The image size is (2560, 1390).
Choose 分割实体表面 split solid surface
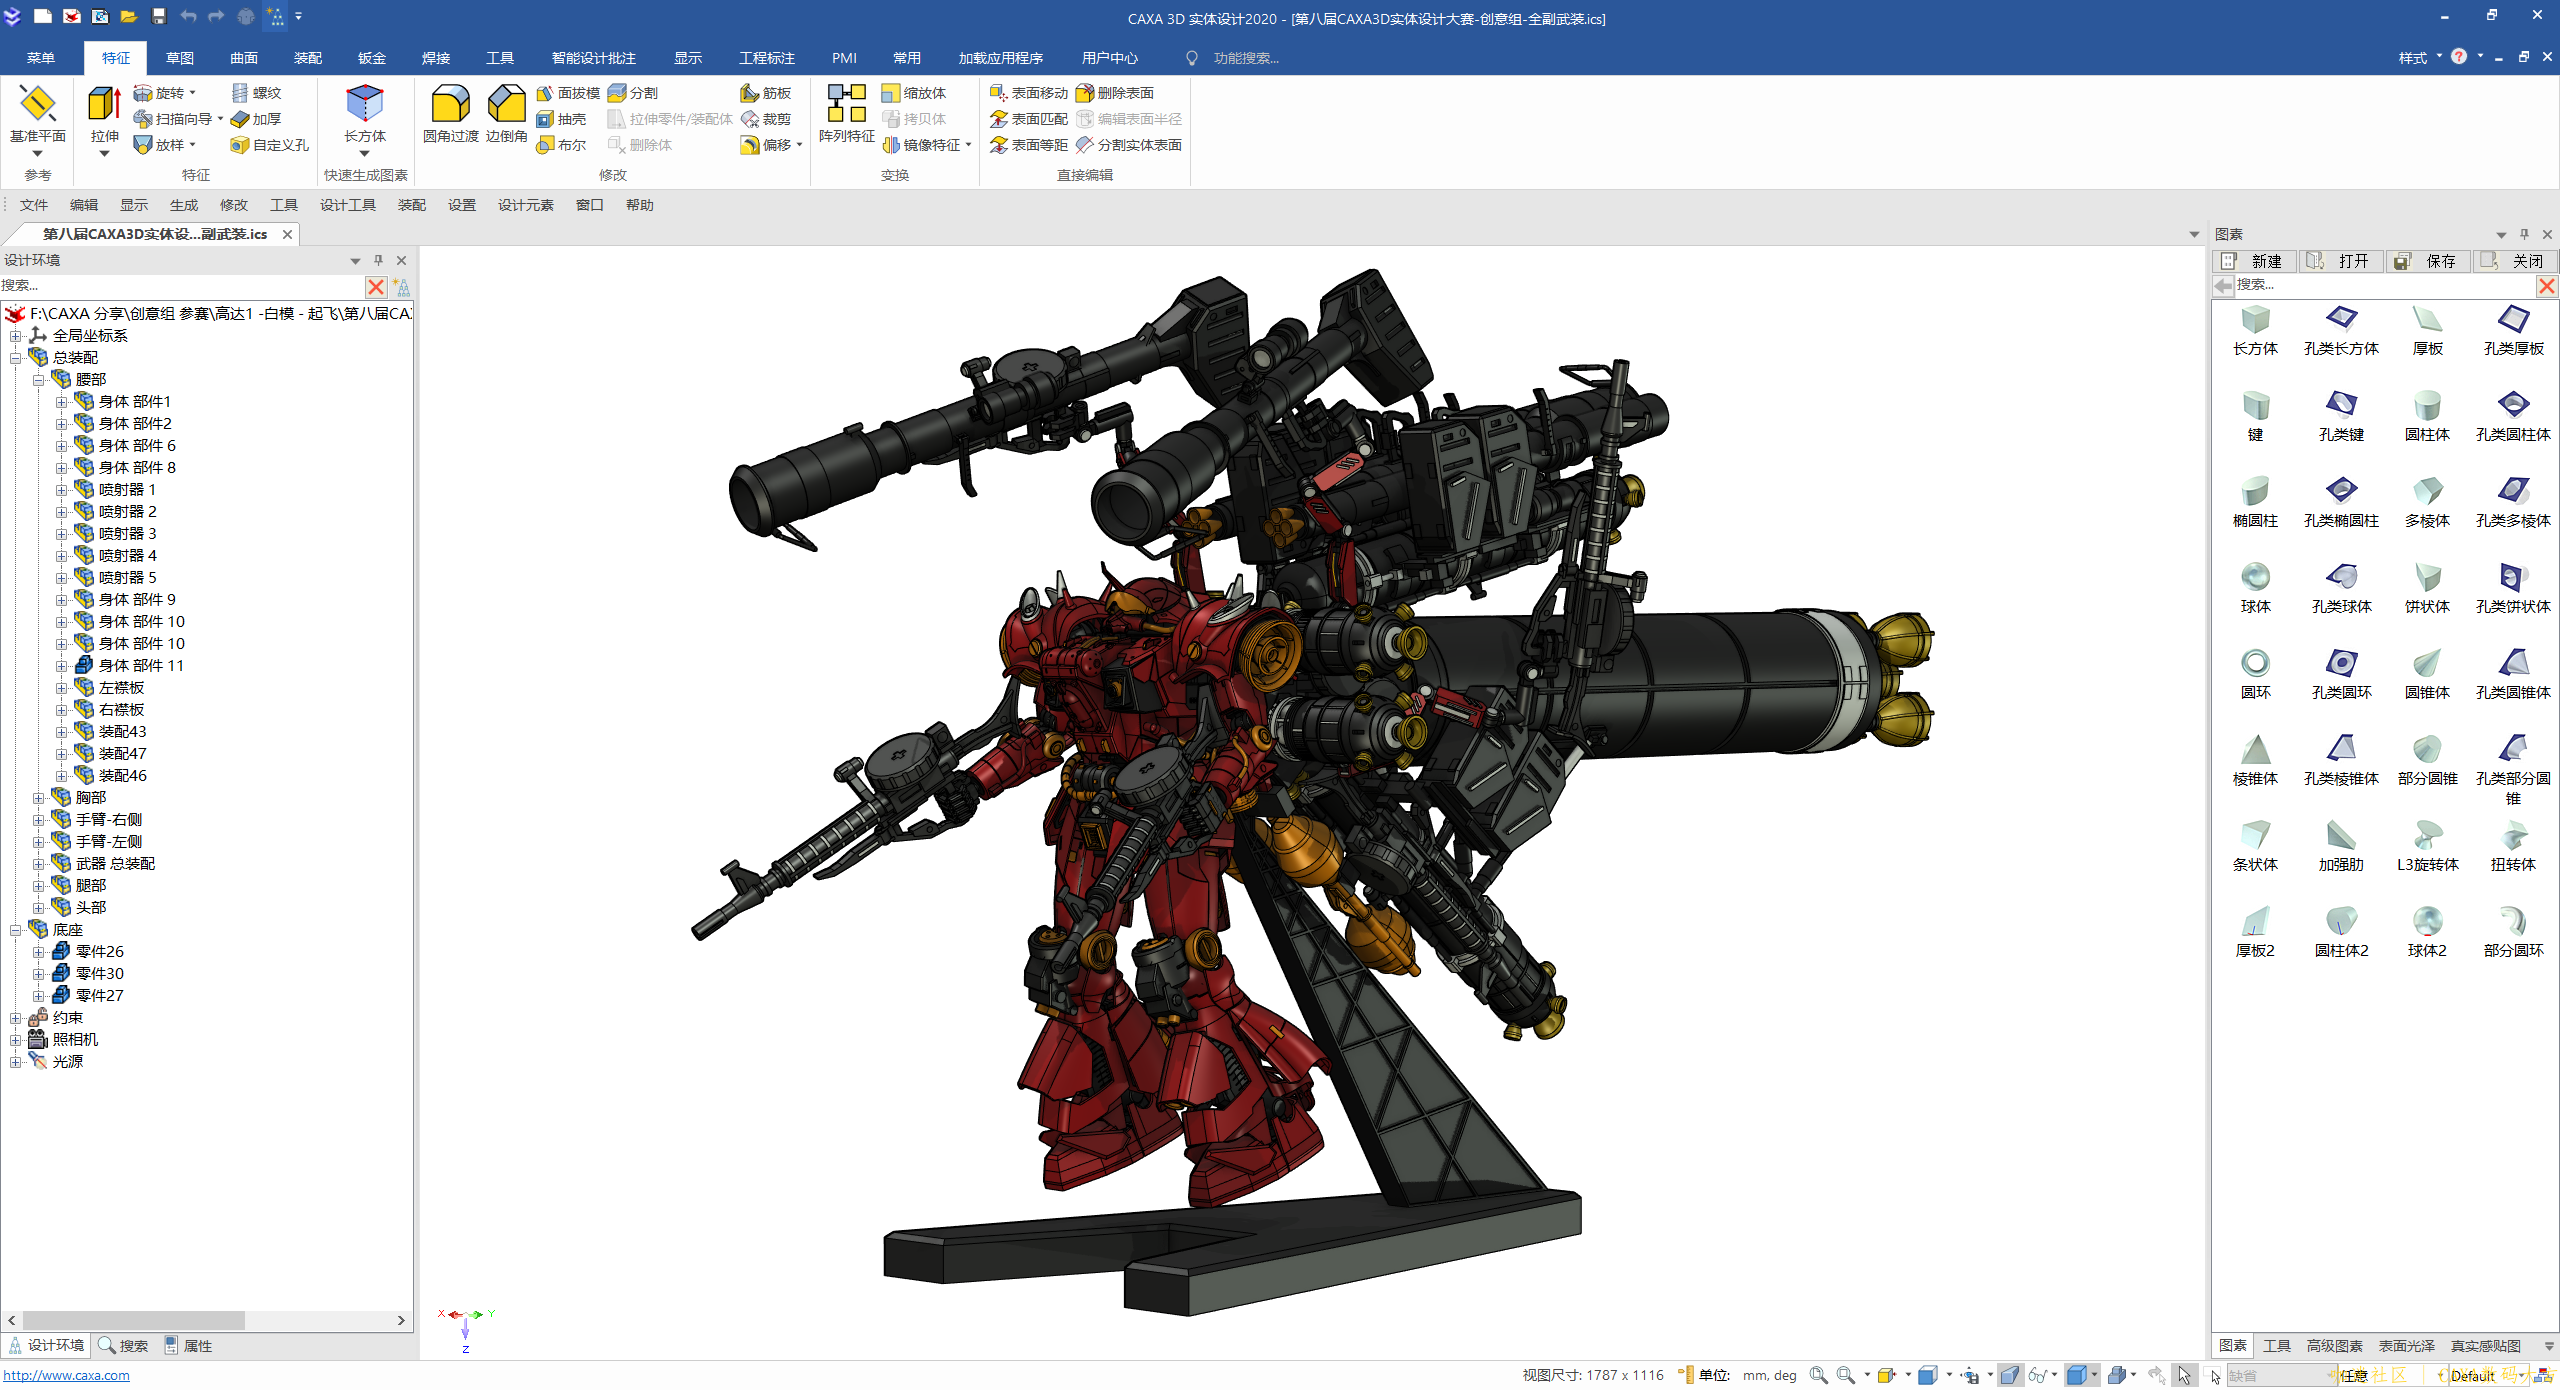tap(1129, 145)
